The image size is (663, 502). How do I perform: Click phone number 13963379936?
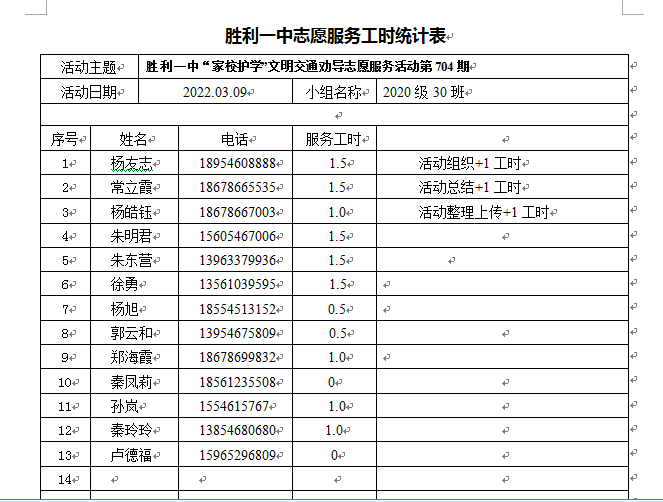tap(237, 260)
